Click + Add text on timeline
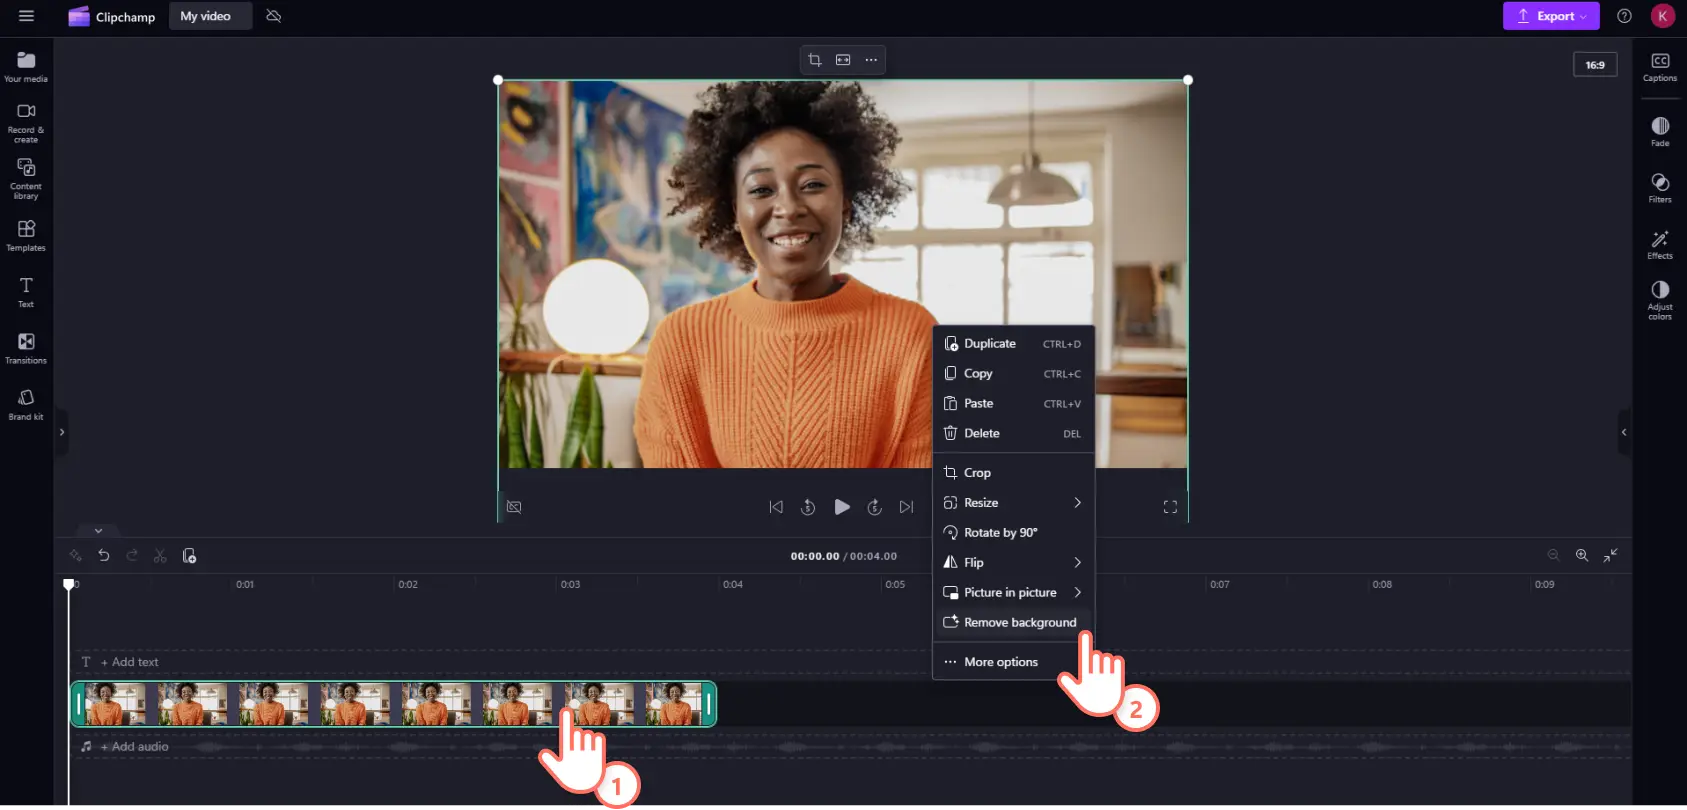1687x810 pixels. click(x=129, y=662)
